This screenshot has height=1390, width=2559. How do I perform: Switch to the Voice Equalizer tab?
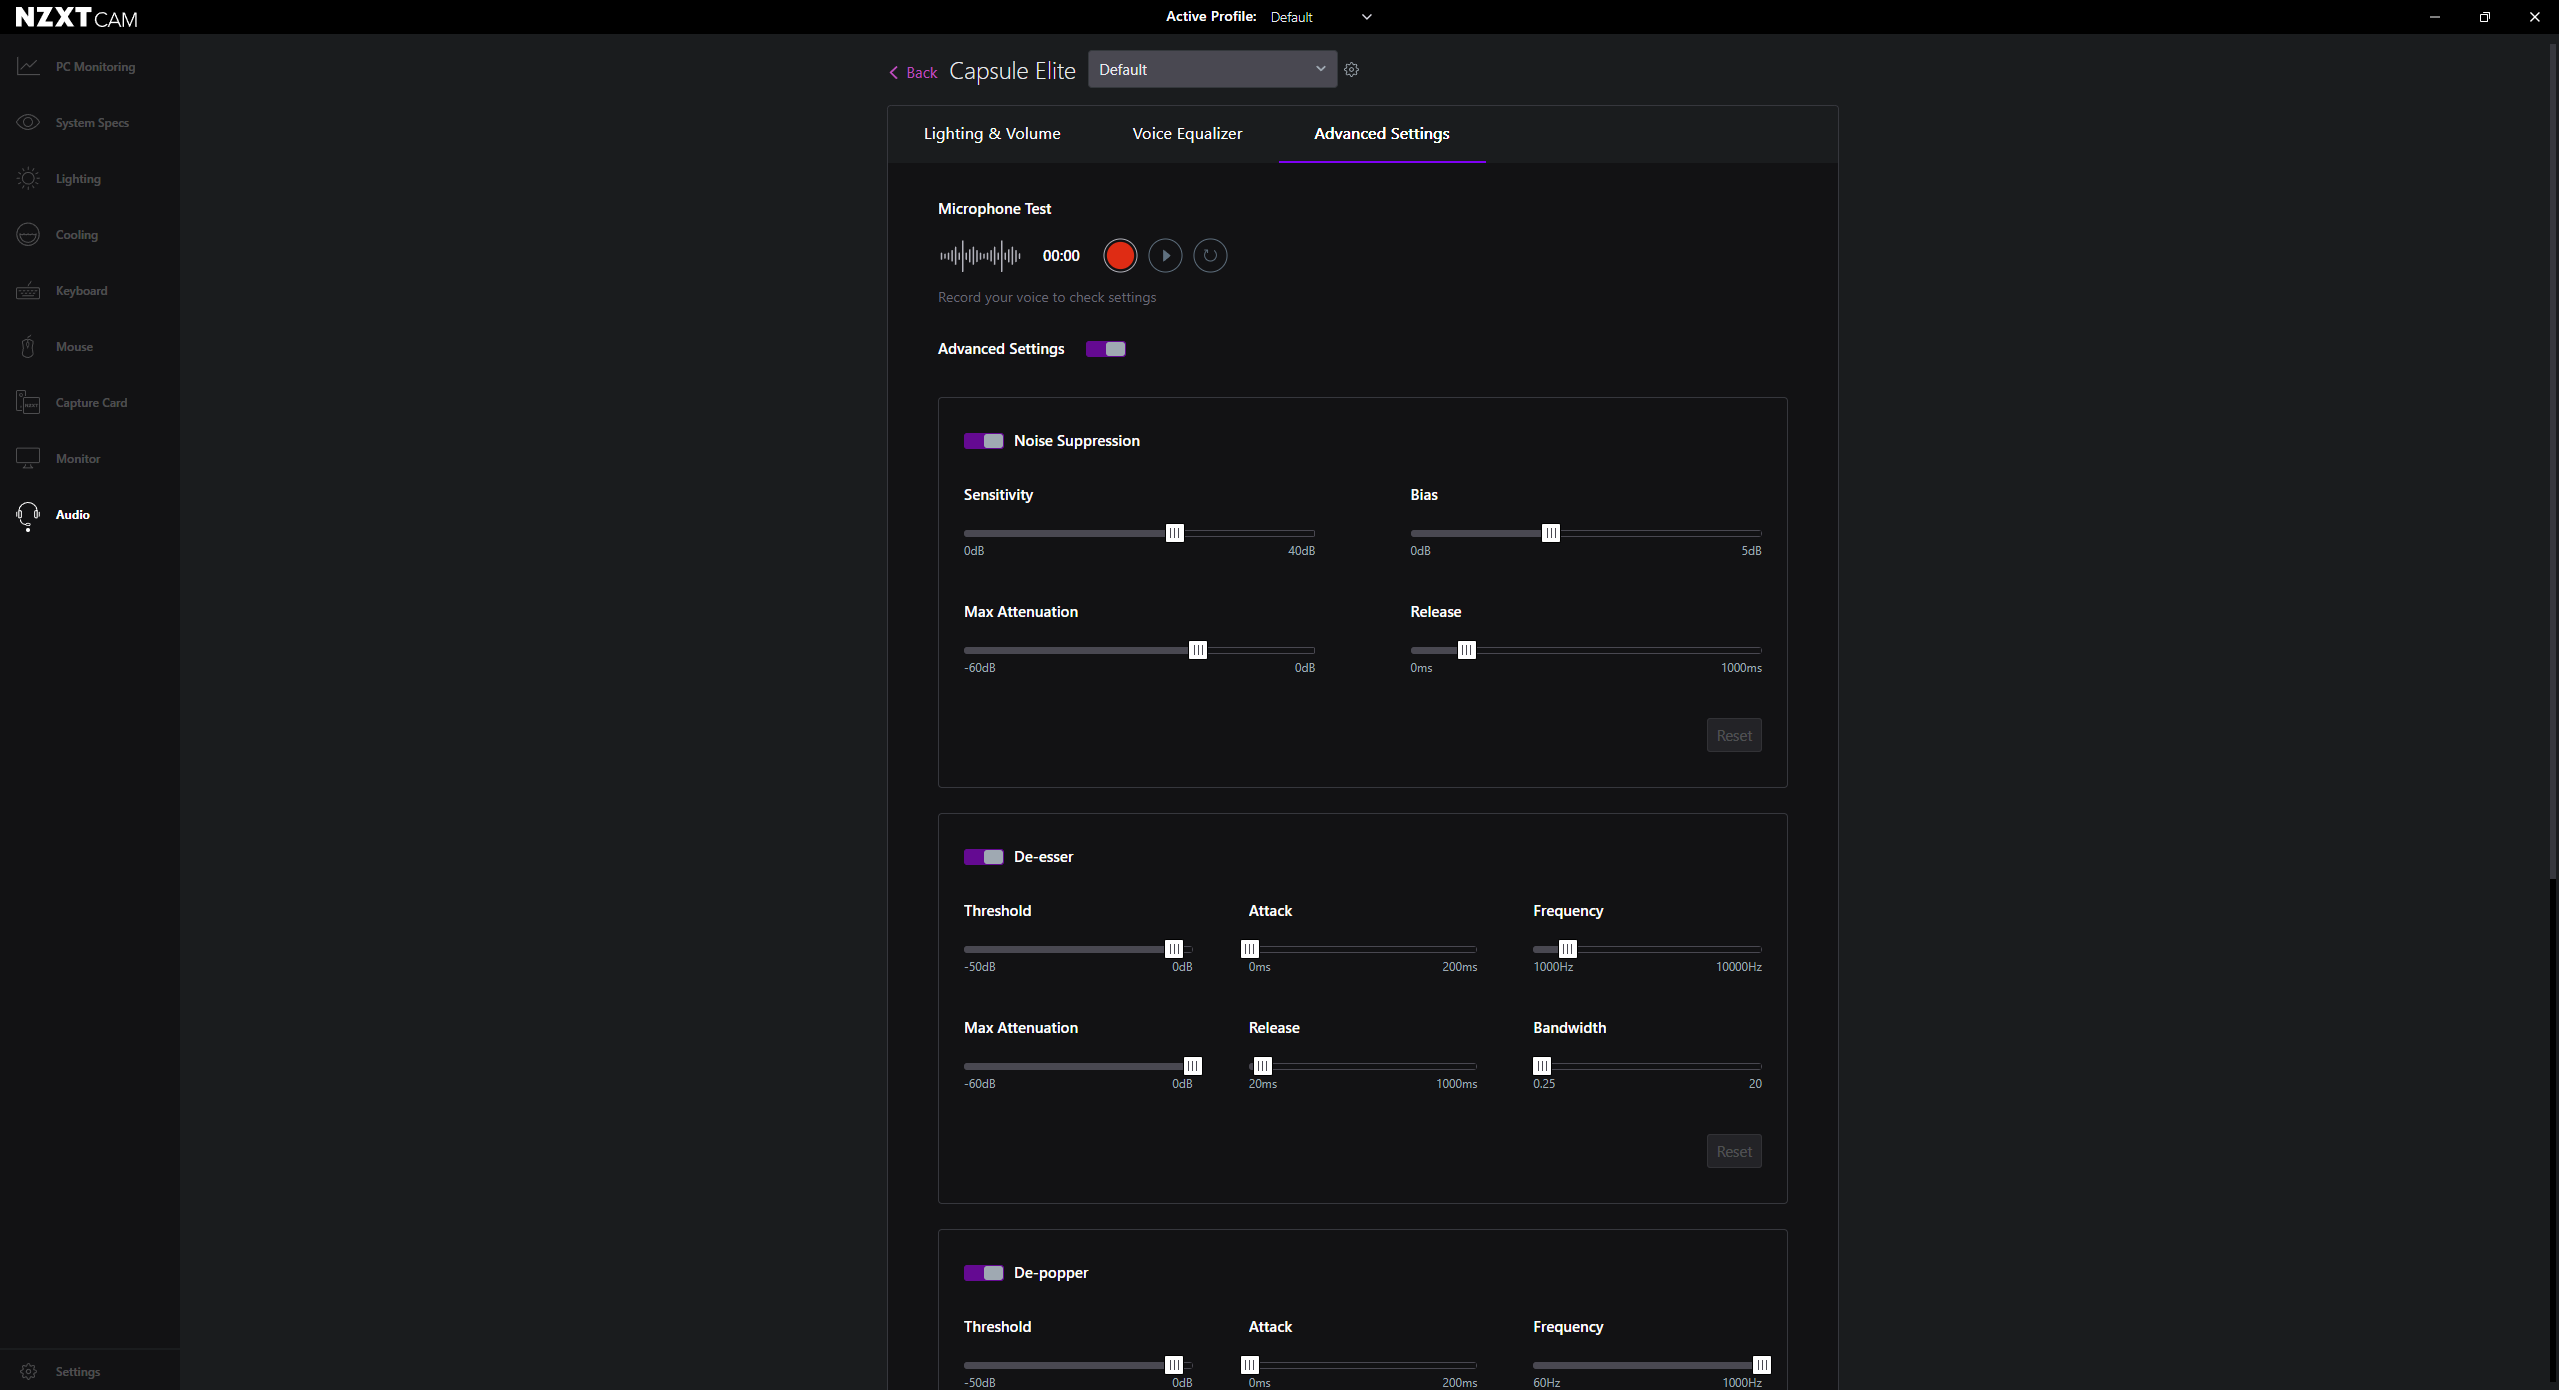tap(1187, 134)
